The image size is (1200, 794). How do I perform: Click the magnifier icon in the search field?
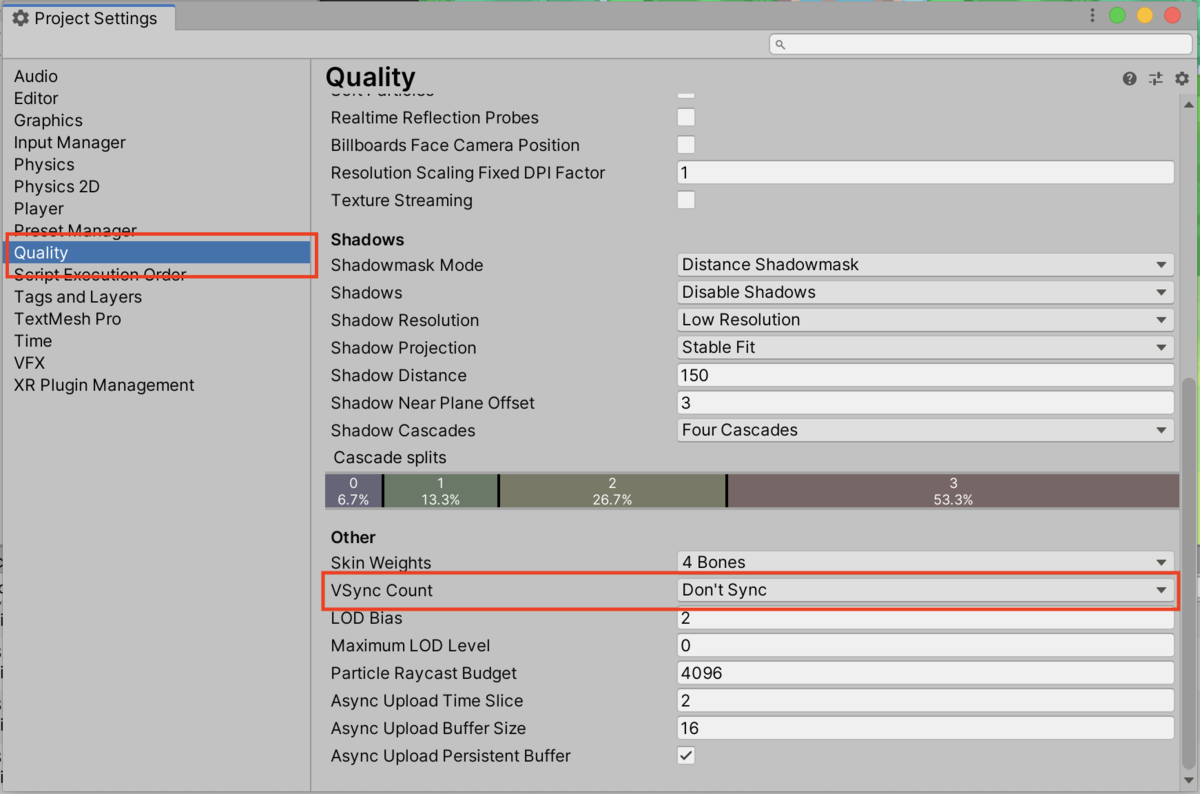(779, 44)
